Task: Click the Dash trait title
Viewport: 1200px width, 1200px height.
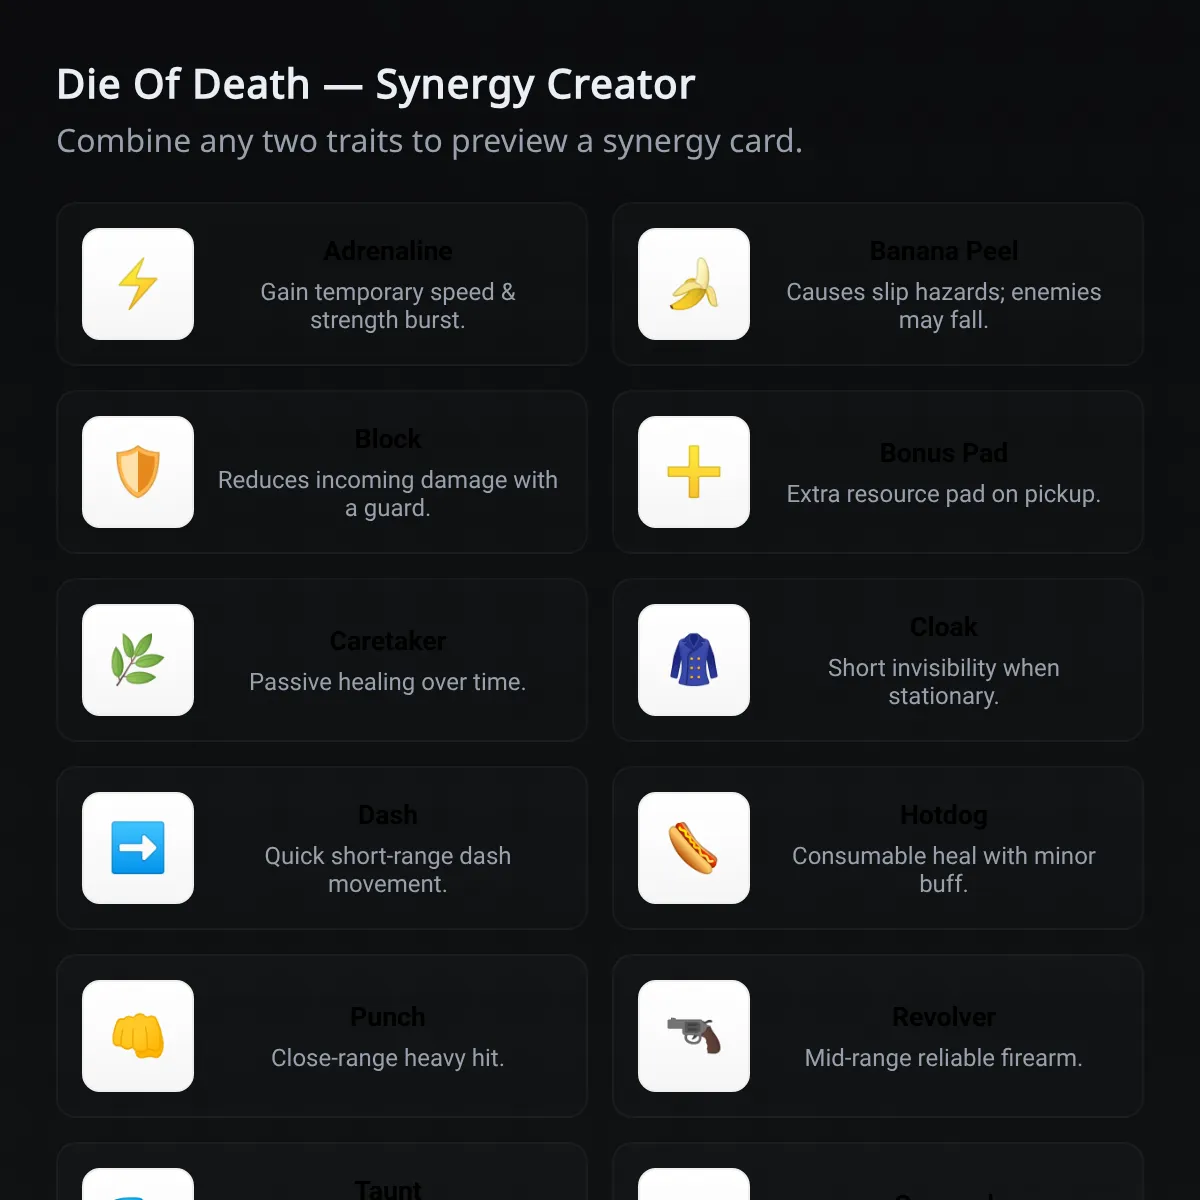Action: coord(388,815)
